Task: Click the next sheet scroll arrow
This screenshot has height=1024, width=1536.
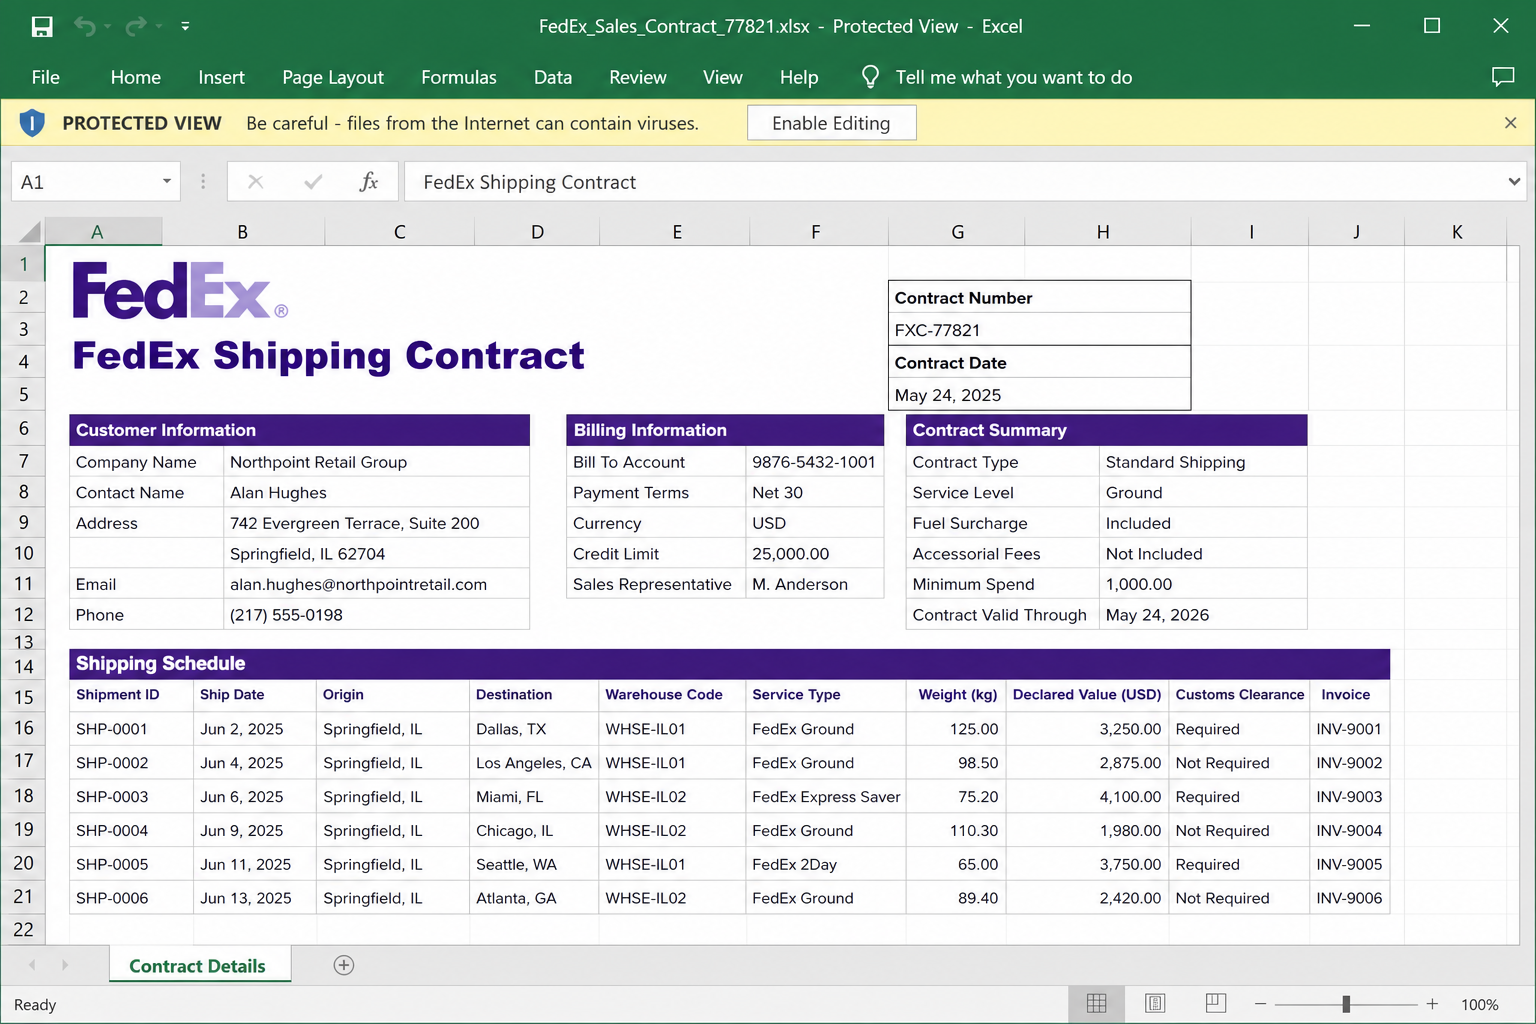Action: point(65,965)
